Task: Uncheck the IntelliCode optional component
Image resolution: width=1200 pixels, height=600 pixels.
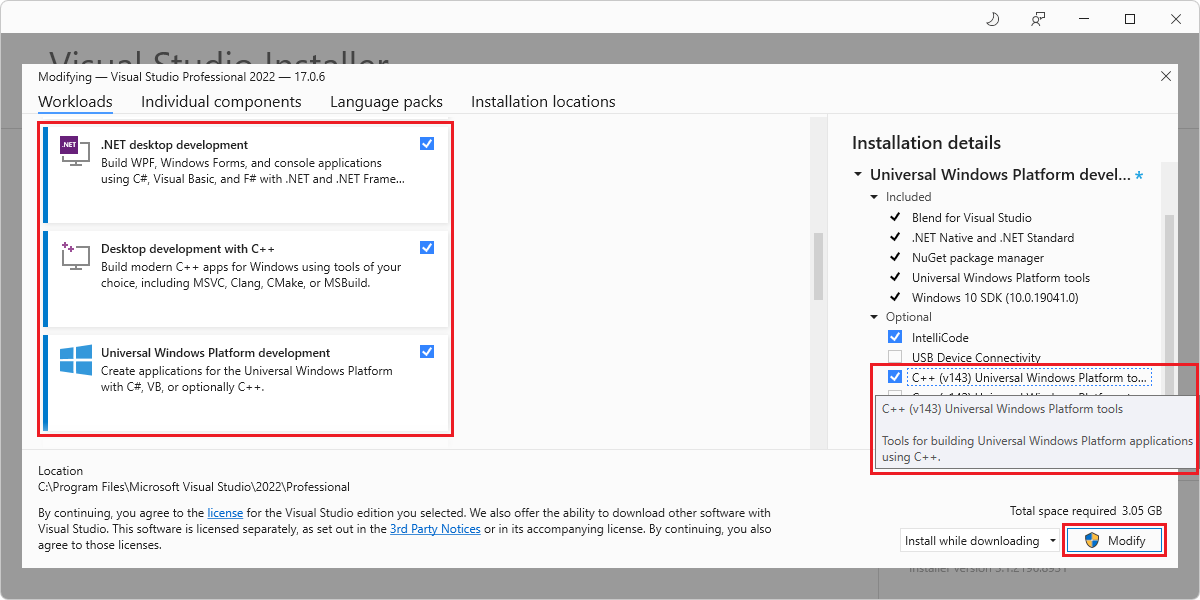Action: pyautogui.click(x=894, y=337)
